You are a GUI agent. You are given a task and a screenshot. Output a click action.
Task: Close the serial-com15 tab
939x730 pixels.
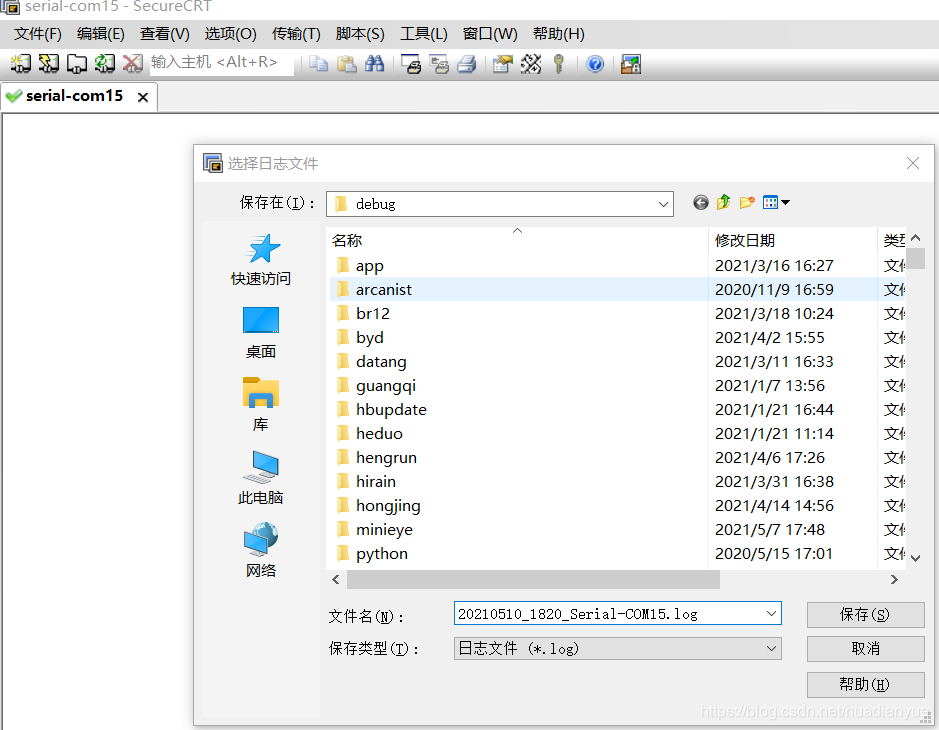(x=143, y=97)
